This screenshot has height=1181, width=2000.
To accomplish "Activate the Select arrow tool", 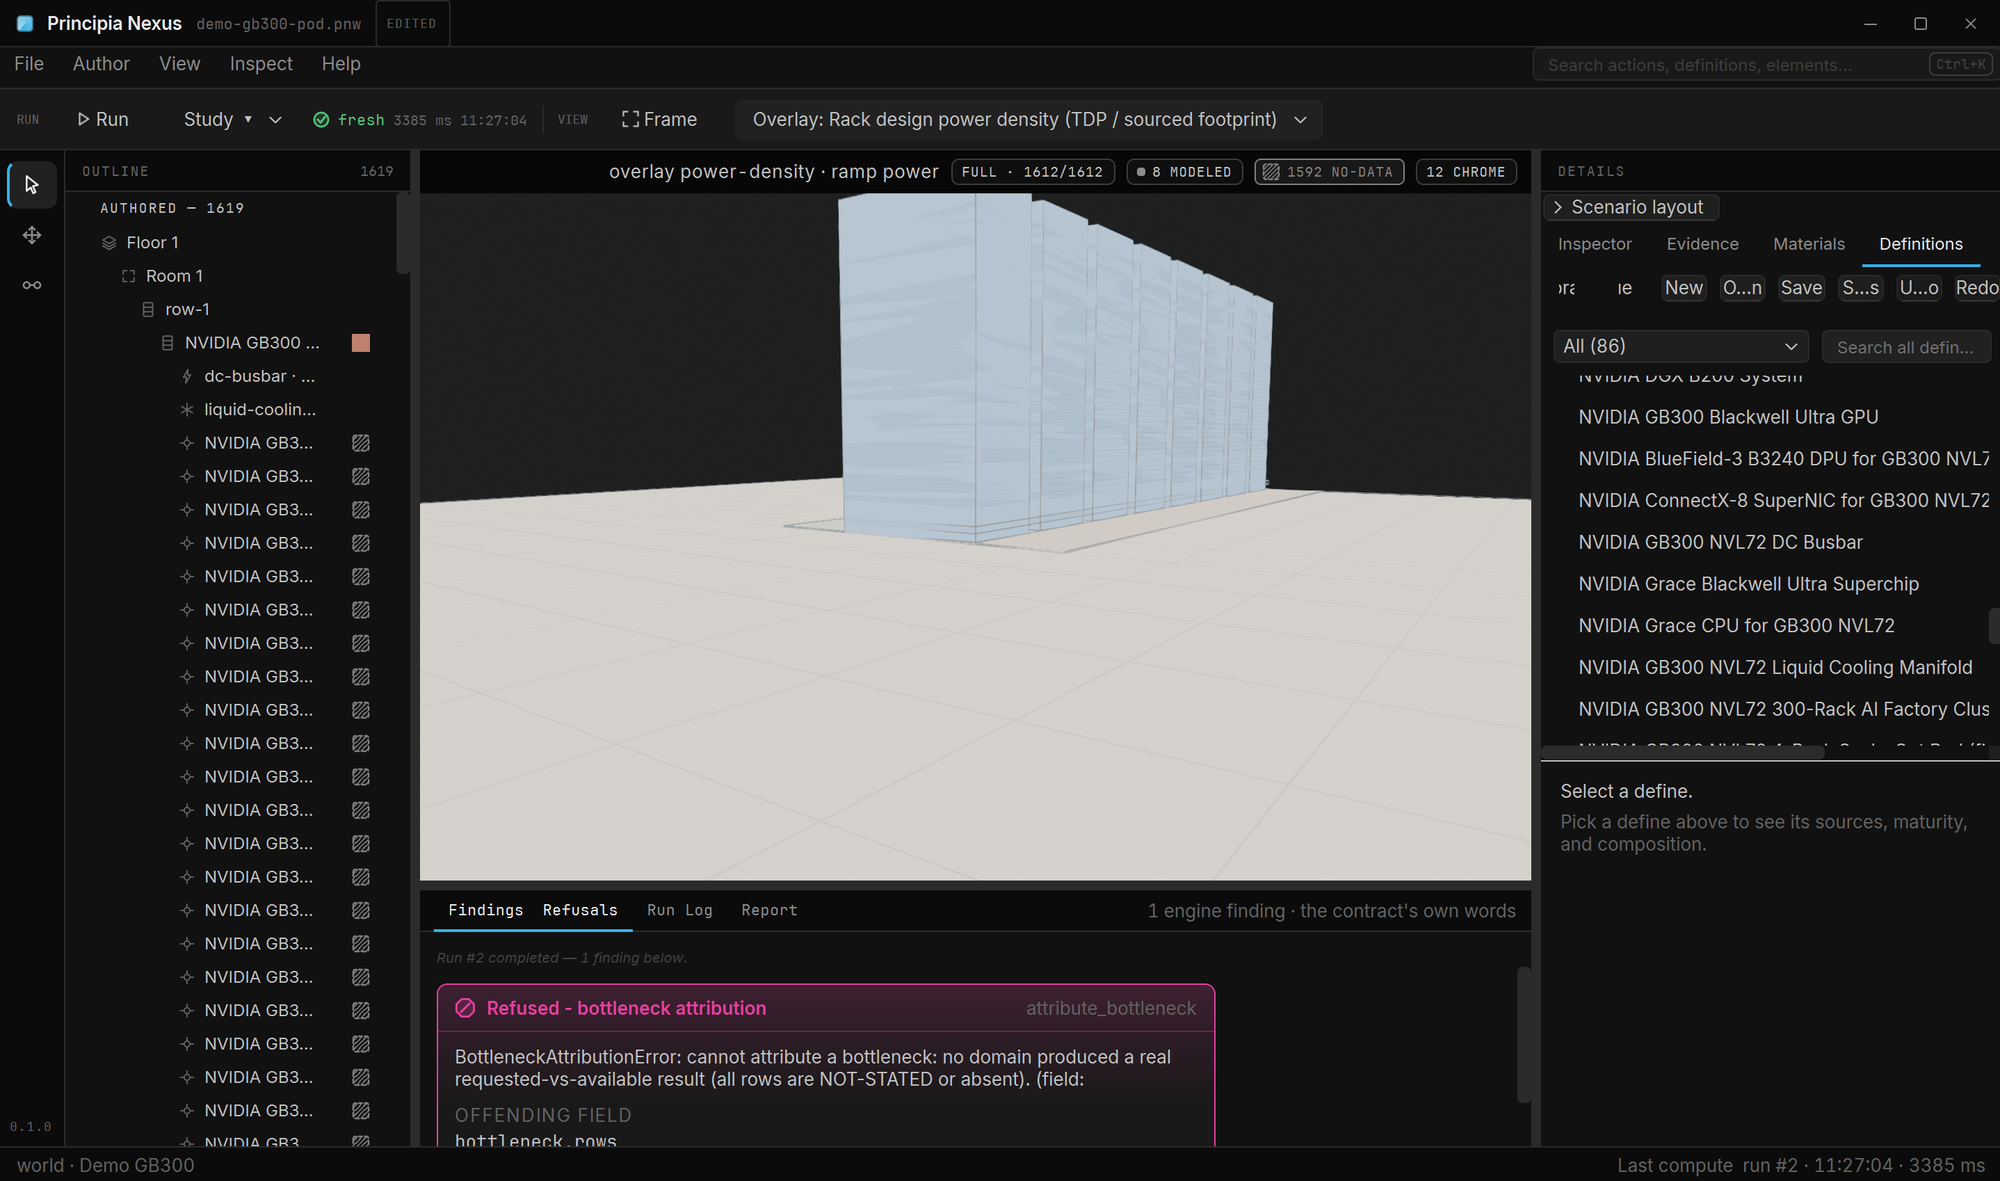I will (x=32, y=185).
